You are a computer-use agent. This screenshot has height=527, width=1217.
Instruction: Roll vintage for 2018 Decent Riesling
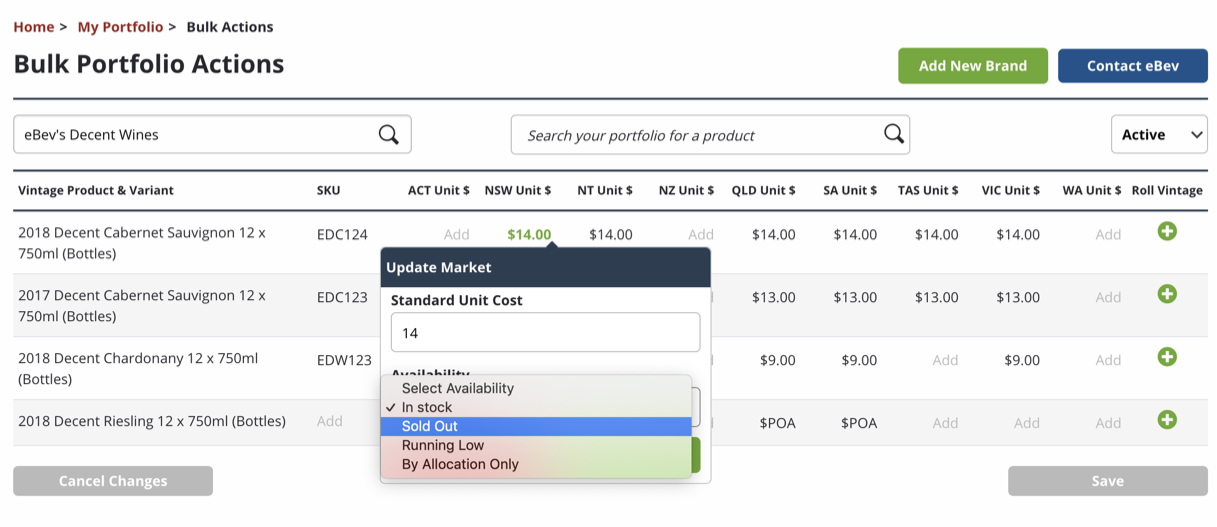coord(1166,420)
